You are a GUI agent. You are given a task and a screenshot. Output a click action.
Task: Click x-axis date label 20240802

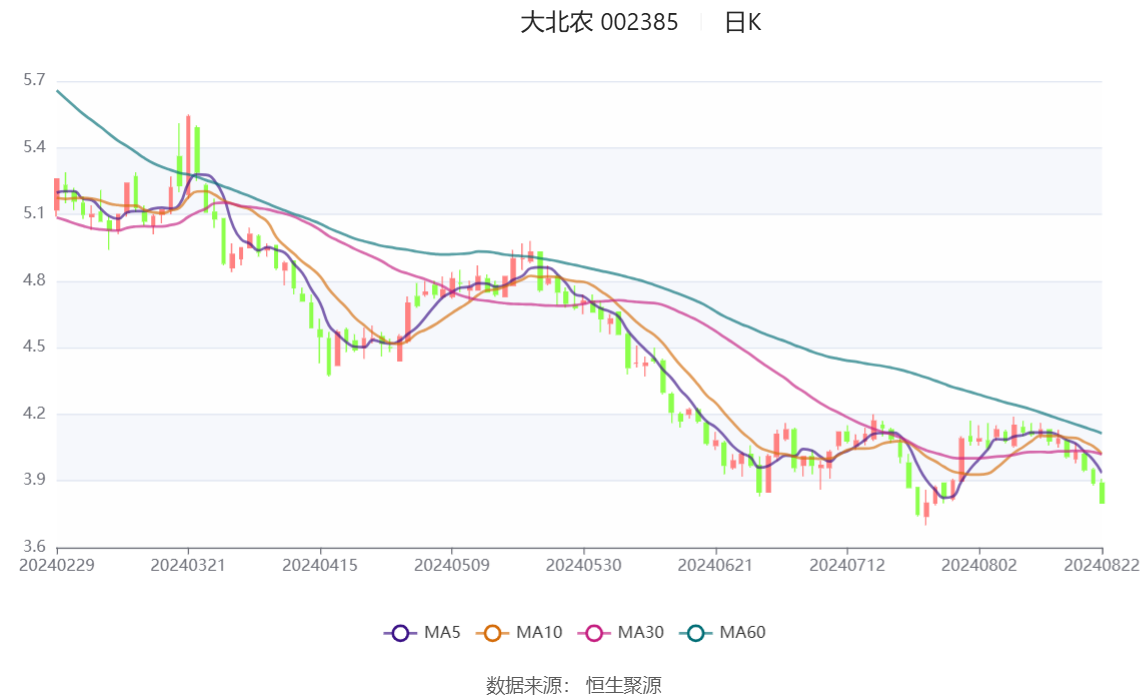click(979, 565)
